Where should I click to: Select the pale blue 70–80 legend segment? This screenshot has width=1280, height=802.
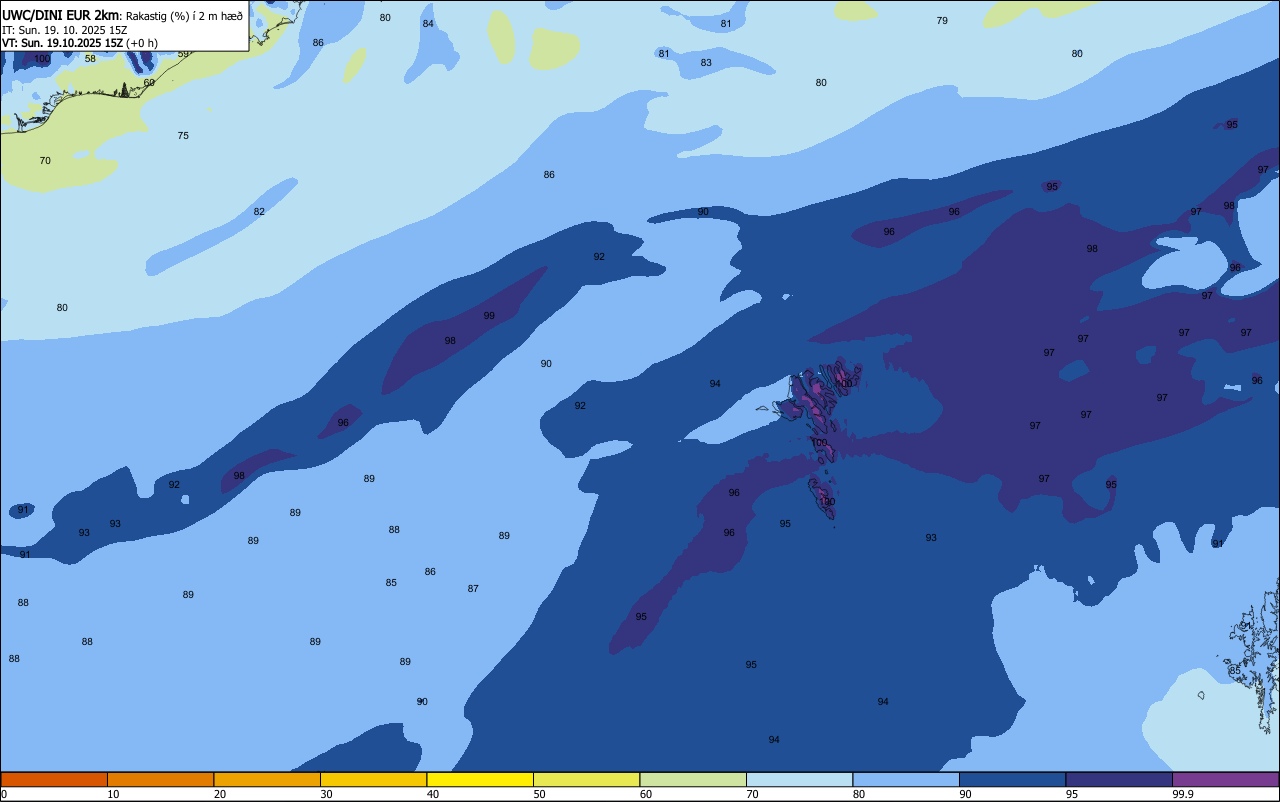coord(799,779)
